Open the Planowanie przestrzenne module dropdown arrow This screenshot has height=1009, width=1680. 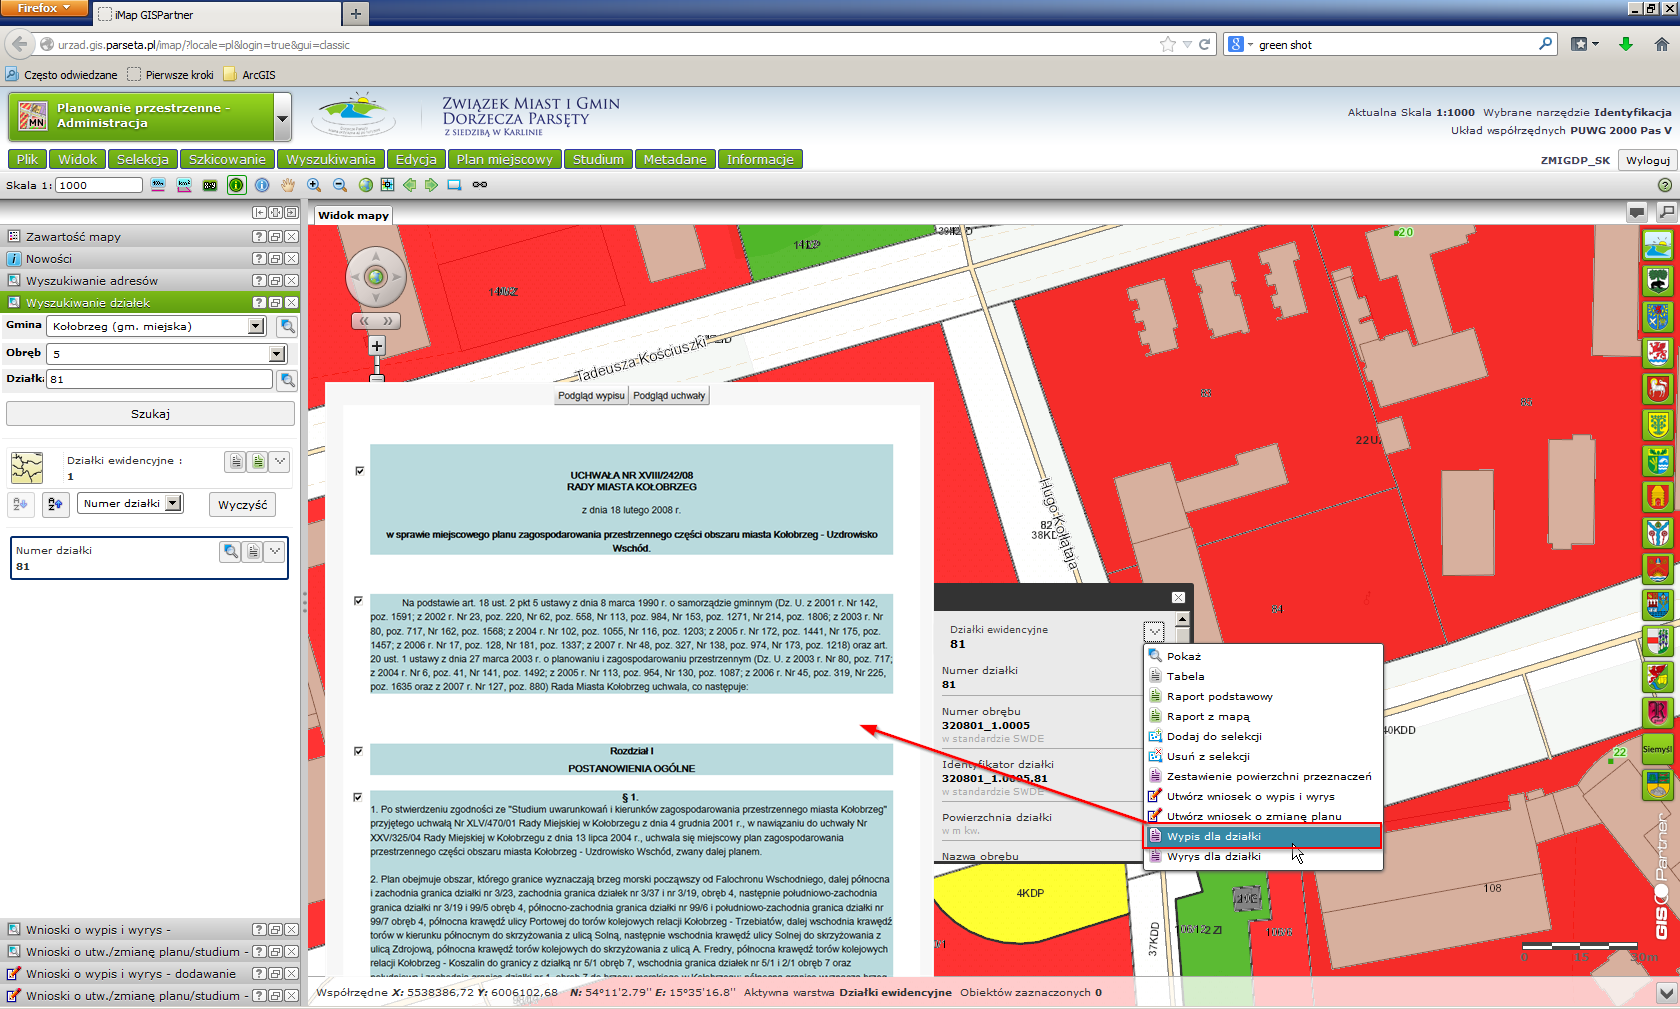tap(282, 118)
